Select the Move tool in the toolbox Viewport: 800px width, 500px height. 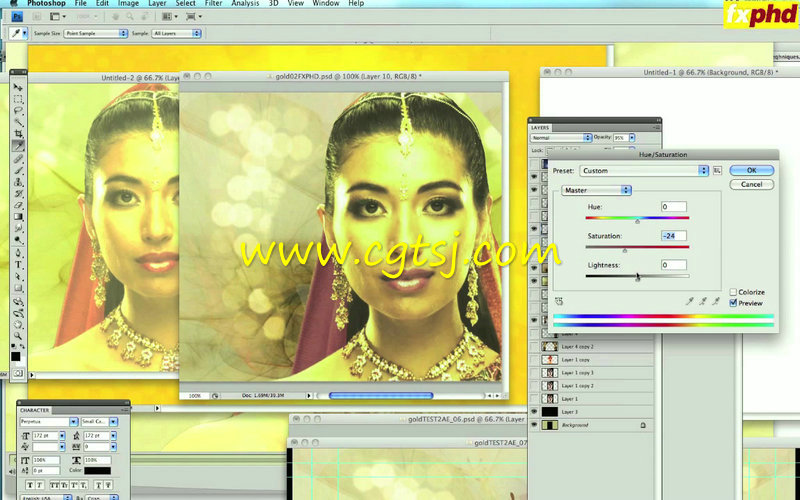pyautogui.click(x=18, y=87)
